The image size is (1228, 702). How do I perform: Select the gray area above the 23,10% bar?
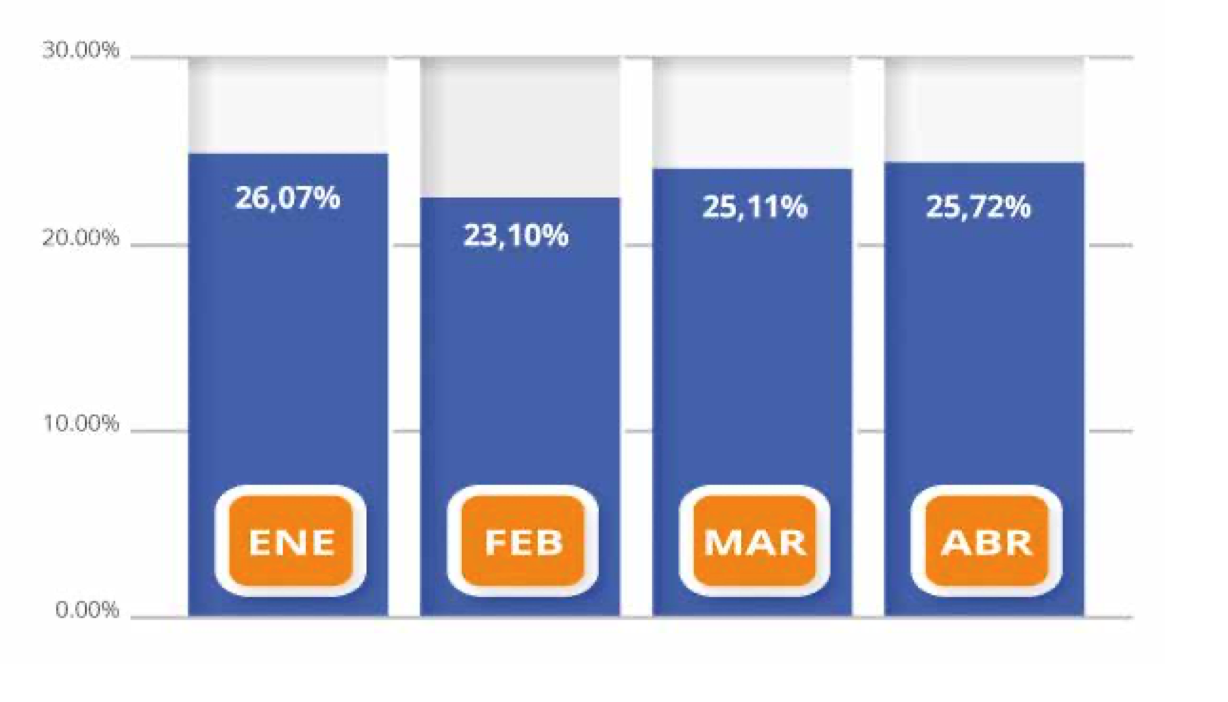(520, 126)
